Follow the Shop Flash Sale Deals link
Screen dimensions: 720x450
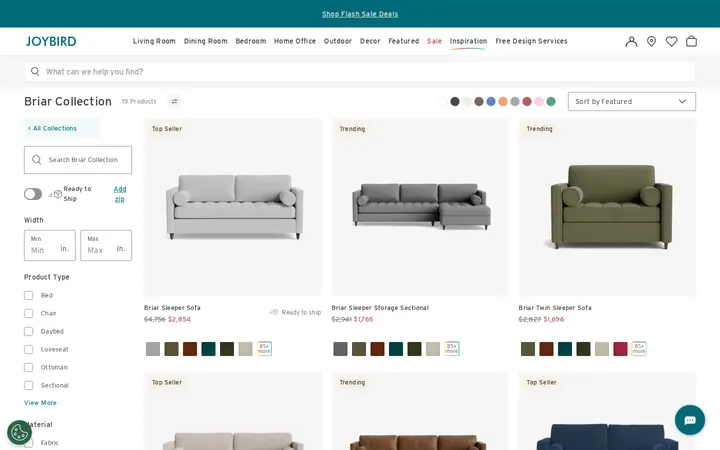pyautogui.click(x=360, y=14)
